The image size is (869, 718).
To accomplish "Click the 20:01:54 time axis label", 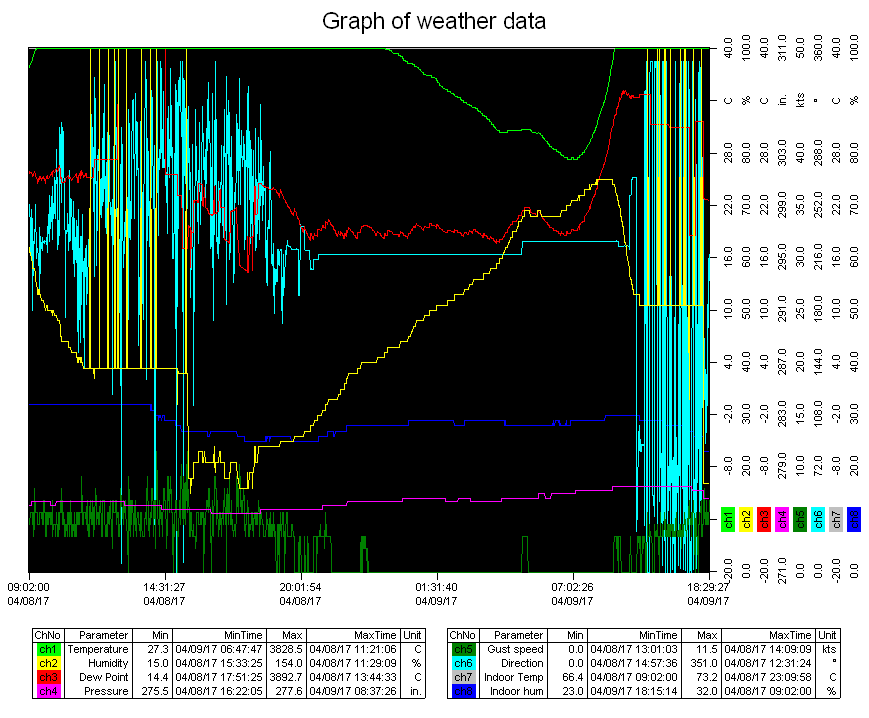I will pos(299,588).
